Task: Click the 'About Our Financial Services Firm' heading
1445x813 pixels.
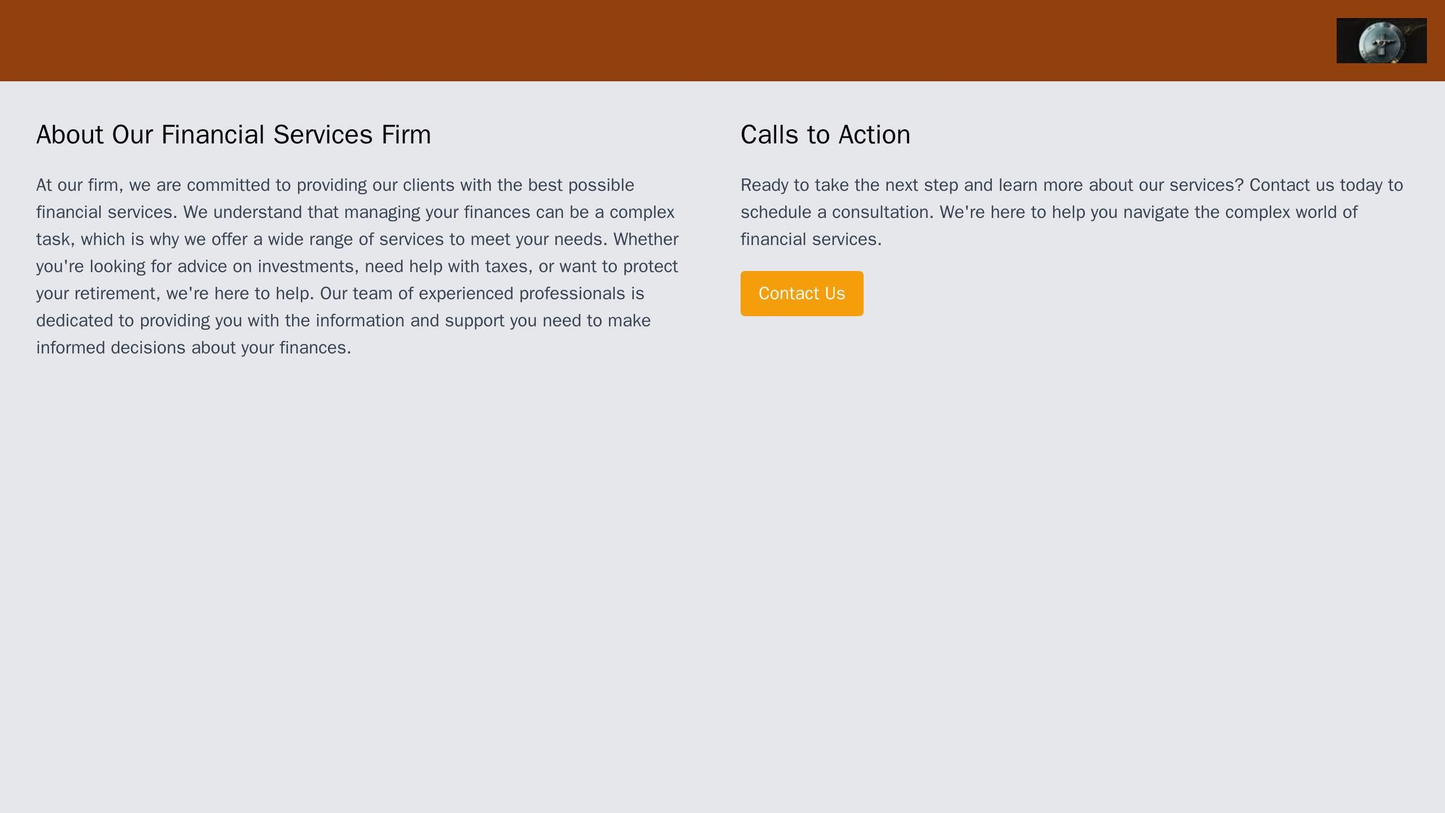Action: (233, 134)
